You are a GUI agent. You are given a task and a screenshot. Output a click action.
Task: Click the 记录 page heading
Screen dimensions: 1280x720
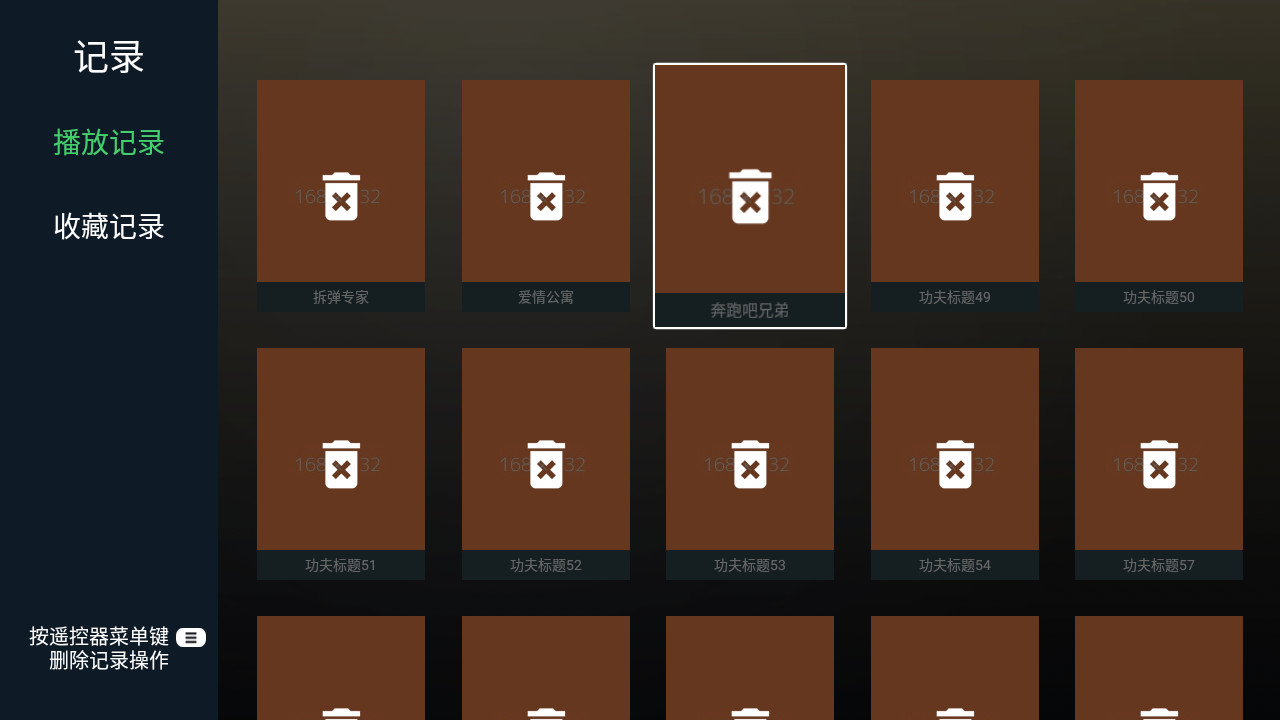coord(109,57)
